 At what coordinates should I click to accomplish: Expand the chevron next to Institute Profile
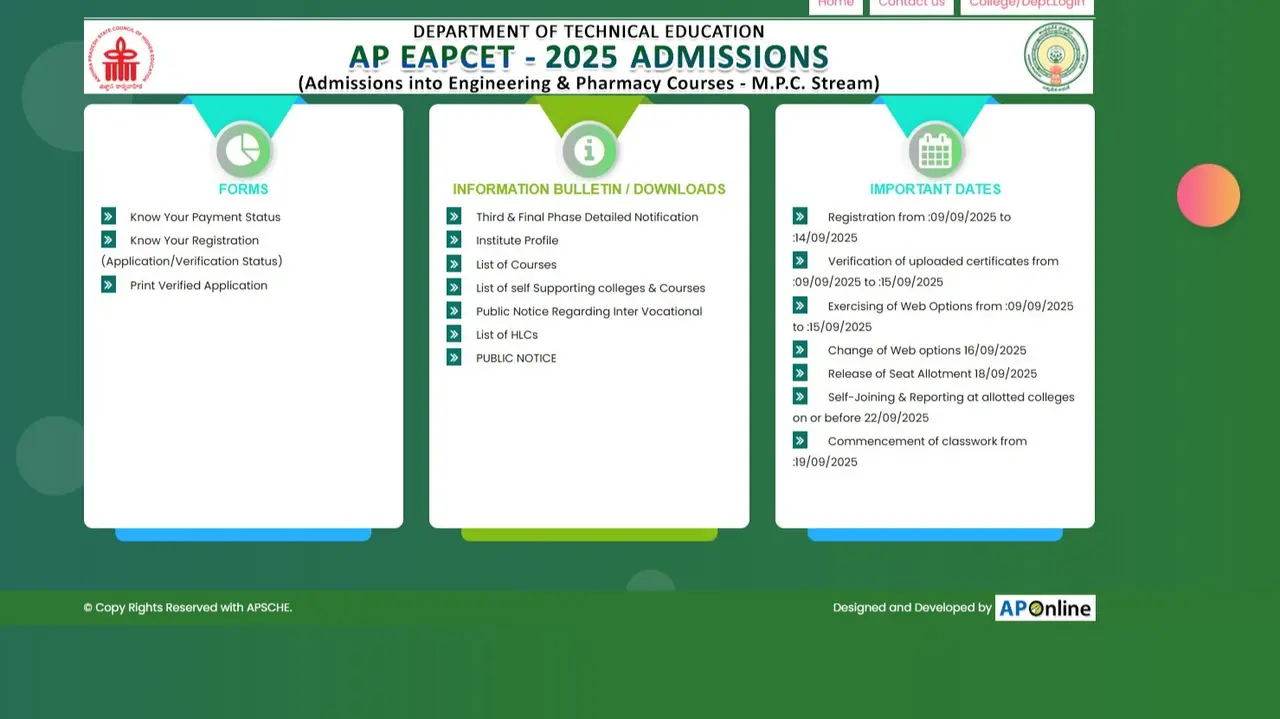click(x=455, y=240)
